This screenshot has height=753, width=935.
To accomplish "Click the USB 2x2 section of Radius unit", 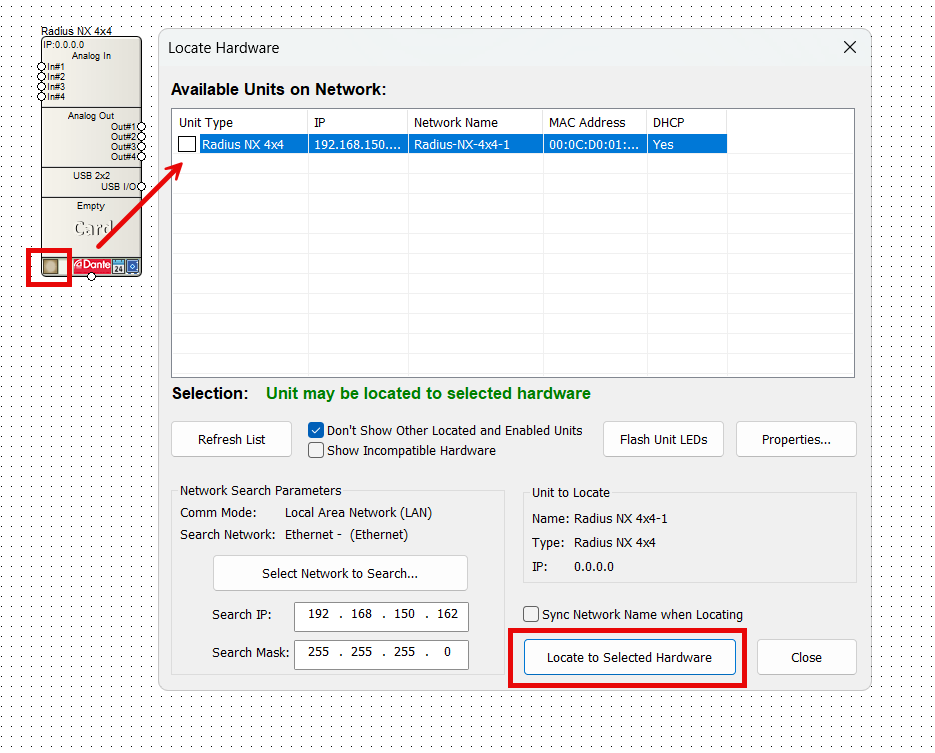I will (x=91, y=182).
